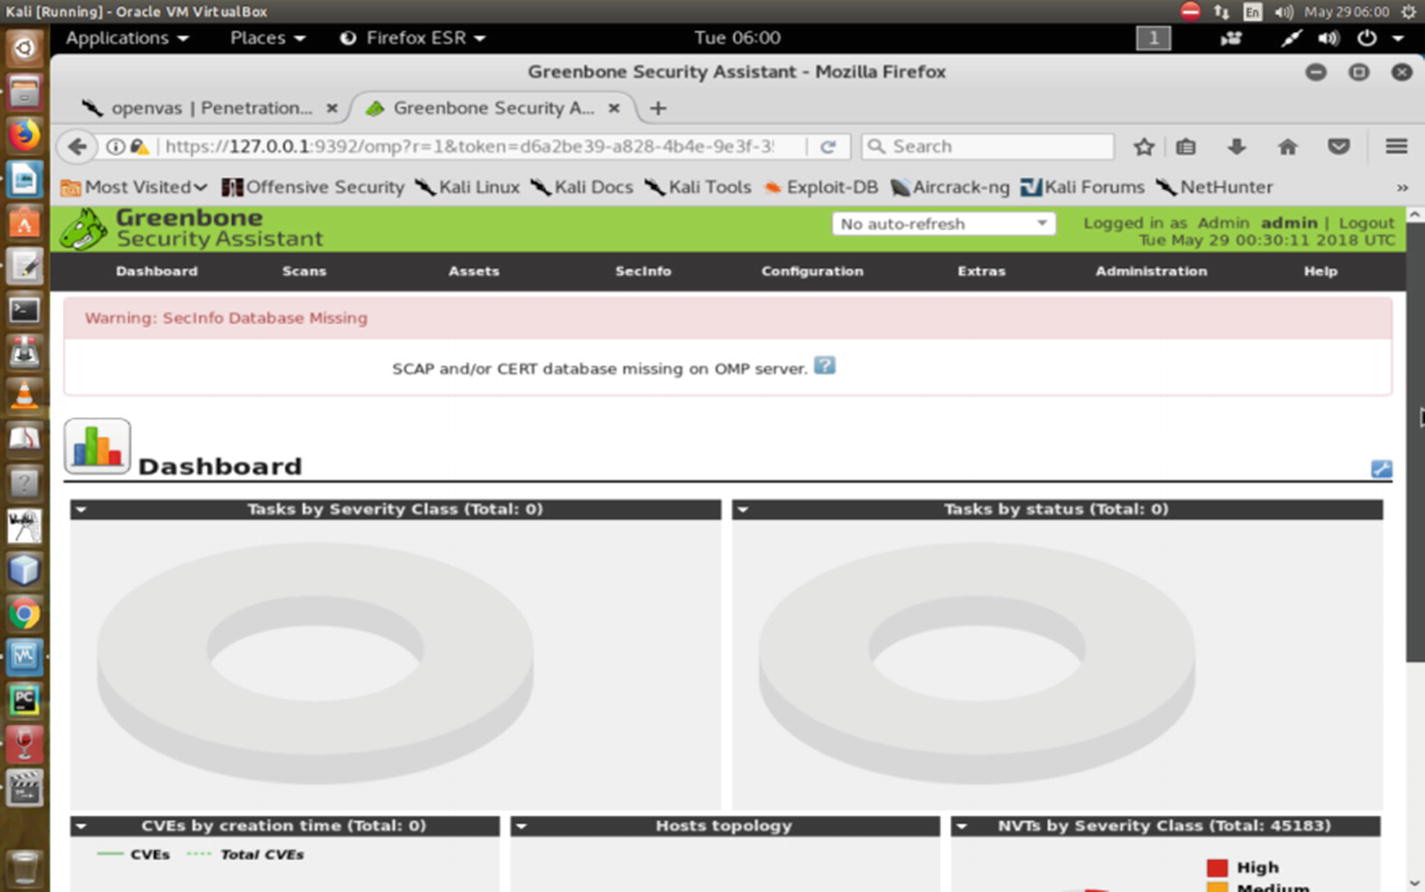Bookmark this page with the star icon
Viewport: 1425px width, 892px height.
pyautogui.click(x=1144, y=147)
